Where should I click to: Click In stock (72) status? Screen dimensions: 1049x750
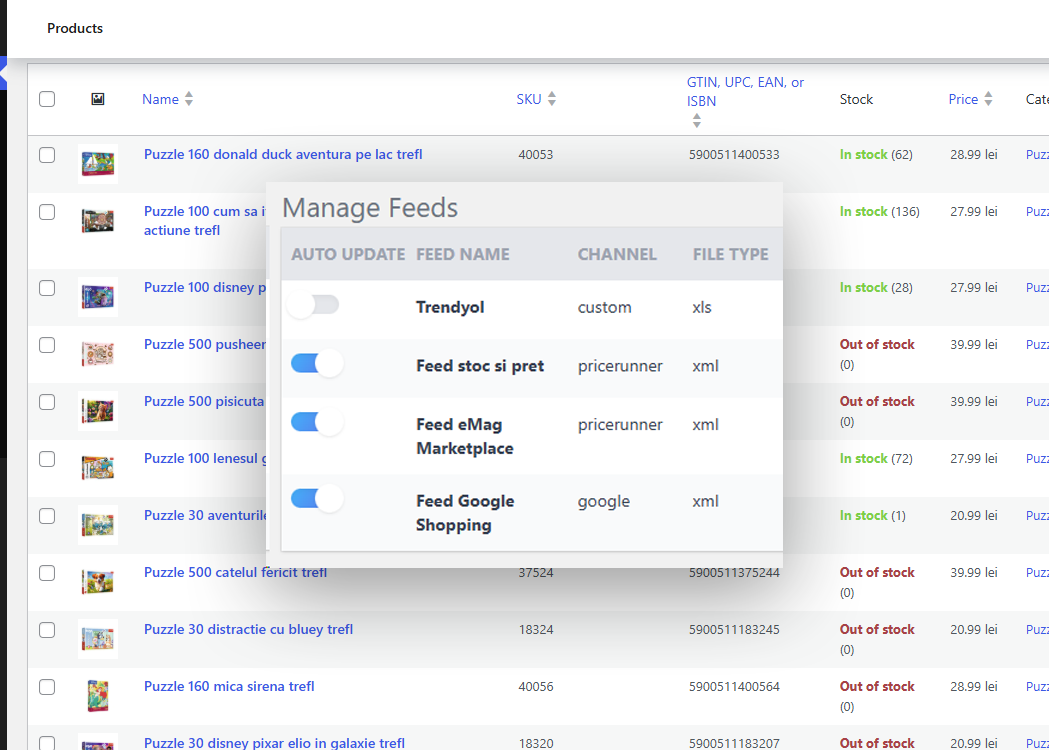876,458
